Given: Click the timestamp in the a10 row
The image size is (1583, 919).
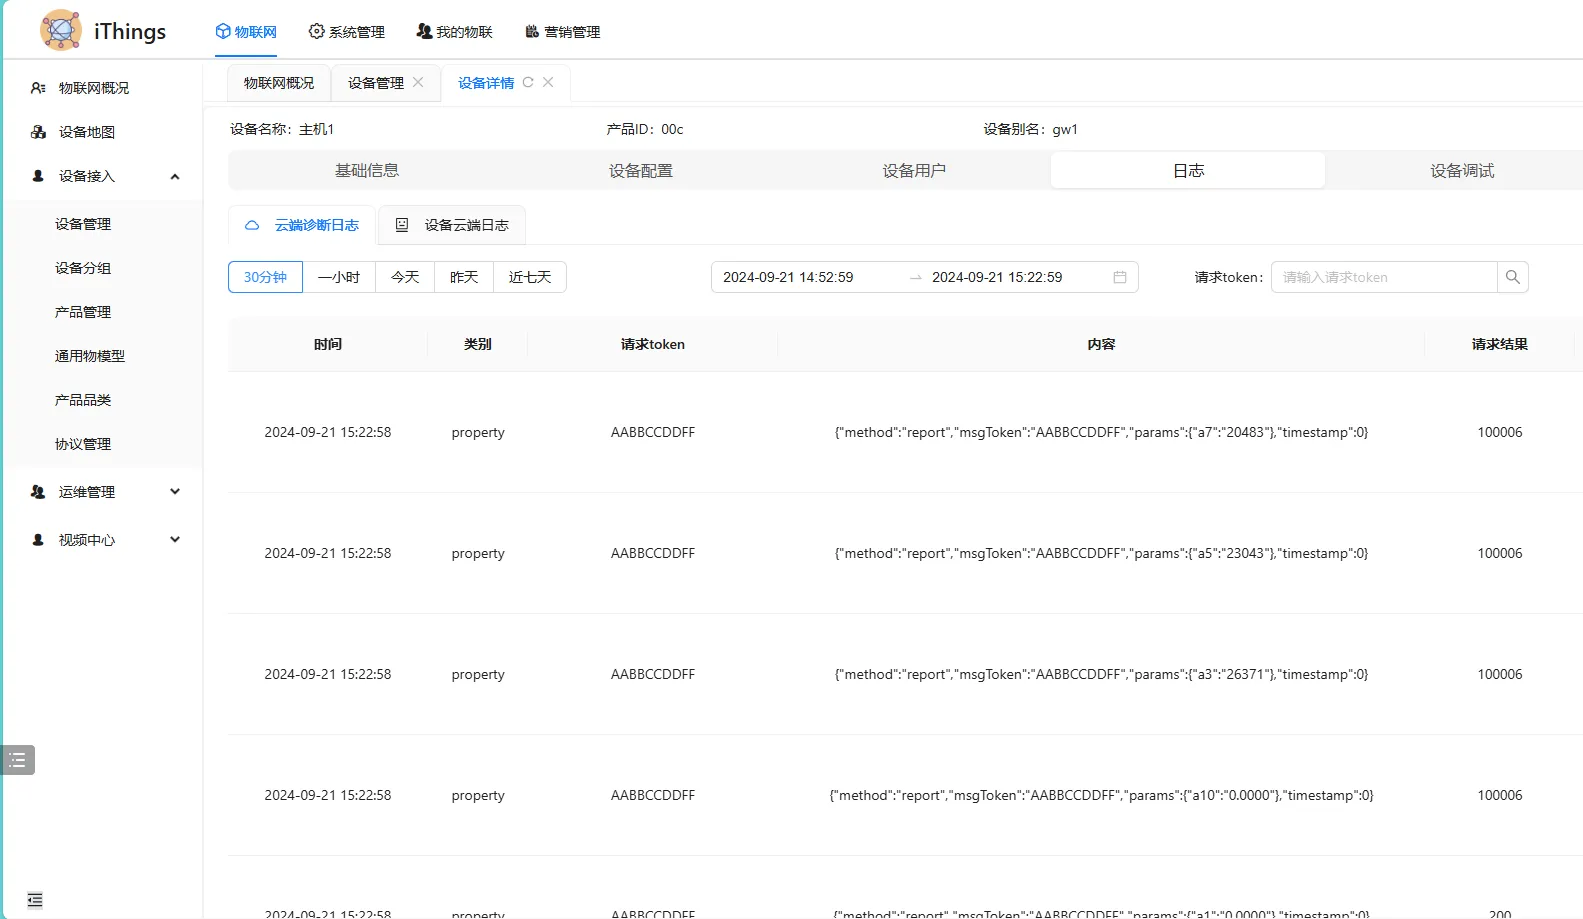Looking at the screenshot, I should [x=328, y=795].
